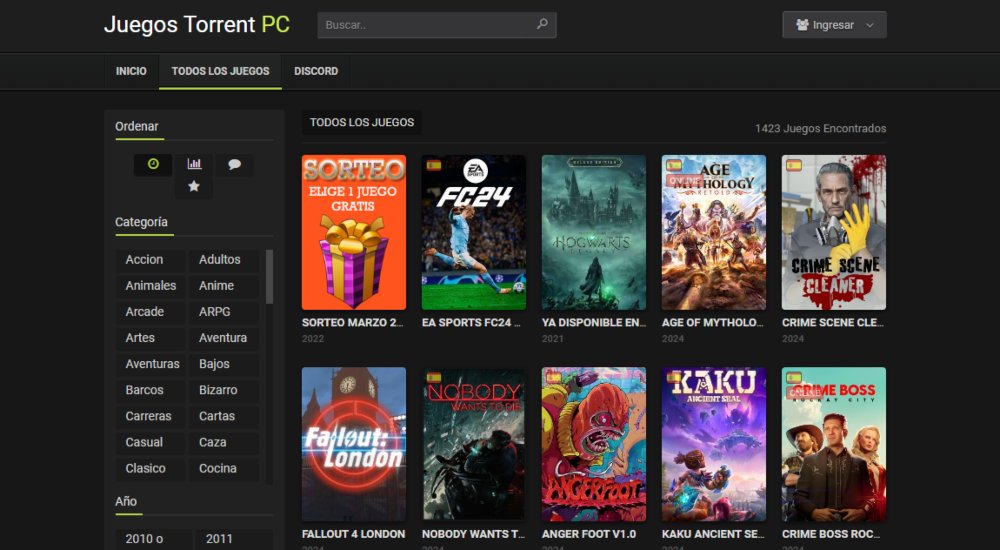Open the Crime Boss cover thumbnail
This screenshot has width=1000, height=550.
pos(834,444)
